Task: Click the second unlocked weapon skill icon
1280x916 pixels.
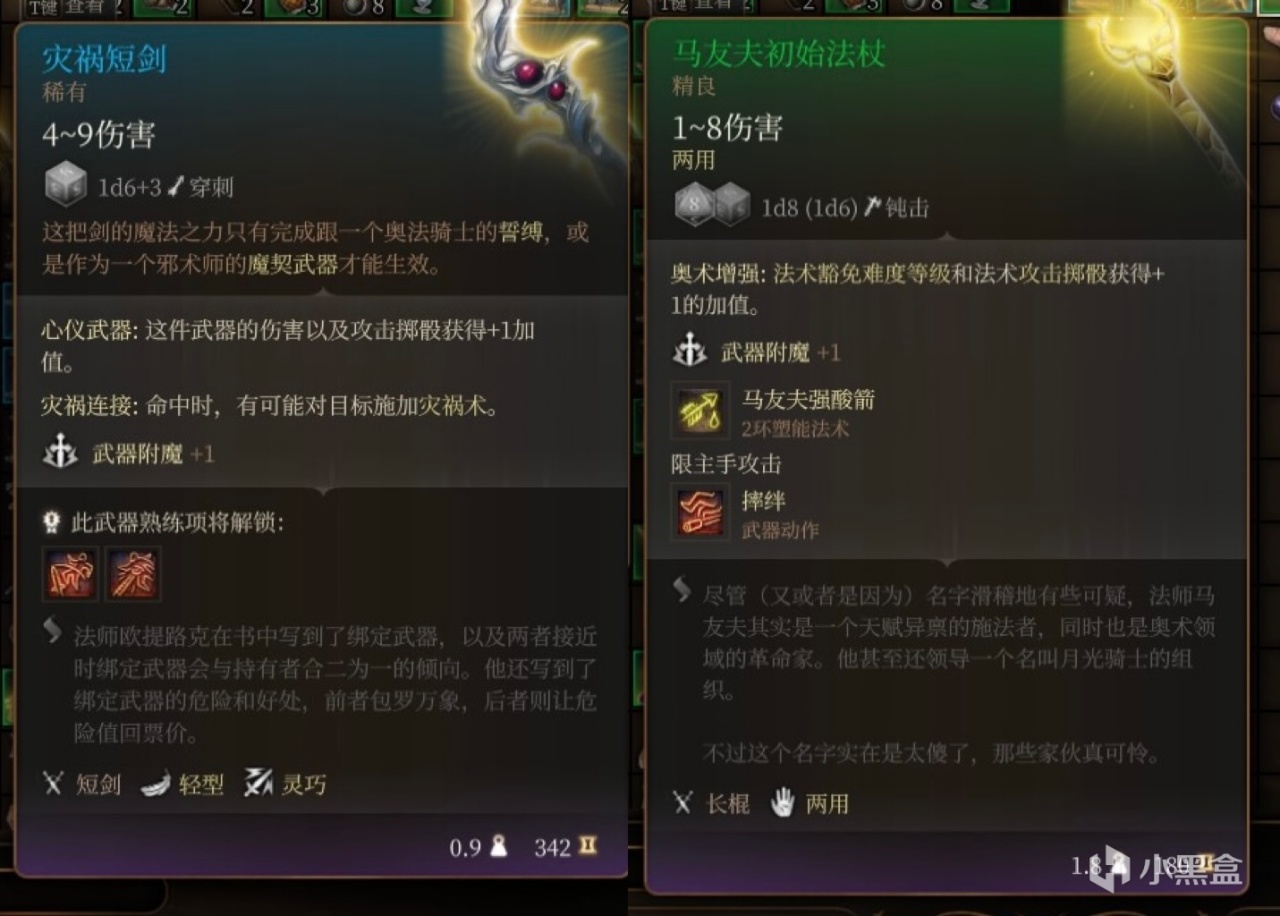Action: click(x=133, y=573)
